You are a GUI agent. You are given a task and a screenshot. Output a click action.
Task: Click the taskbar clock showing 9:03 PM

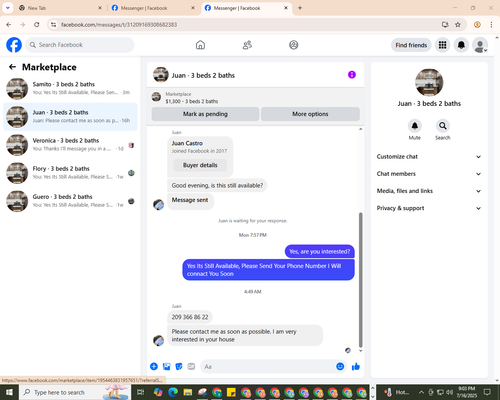[x=466, y=392]
